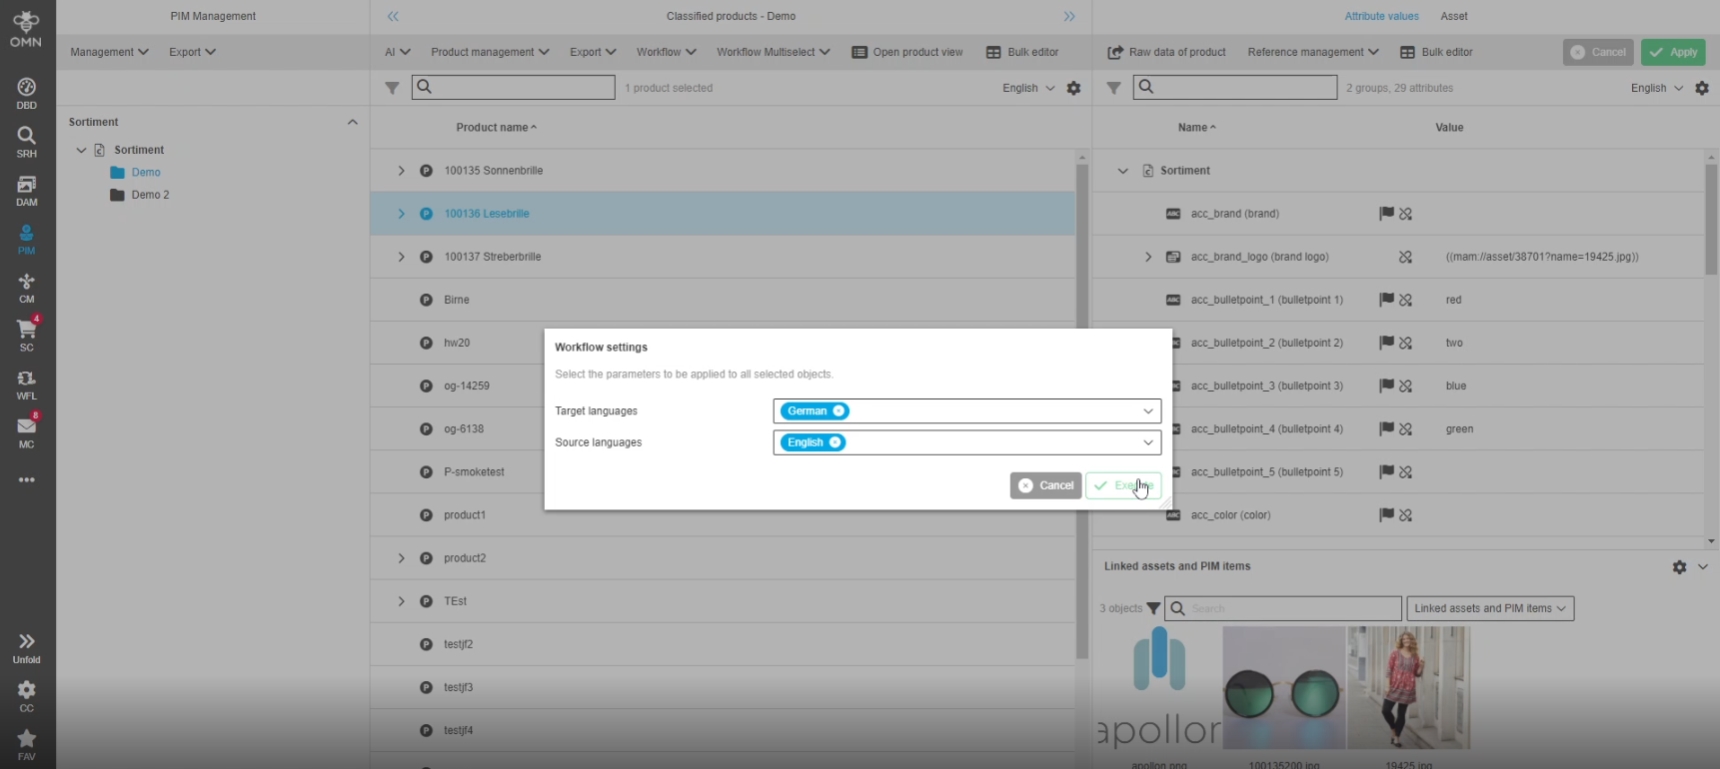The width and height of the screenshot is (1720, 769).
Task: Execute the workflow settings
Action: (x=1123, y=486)
